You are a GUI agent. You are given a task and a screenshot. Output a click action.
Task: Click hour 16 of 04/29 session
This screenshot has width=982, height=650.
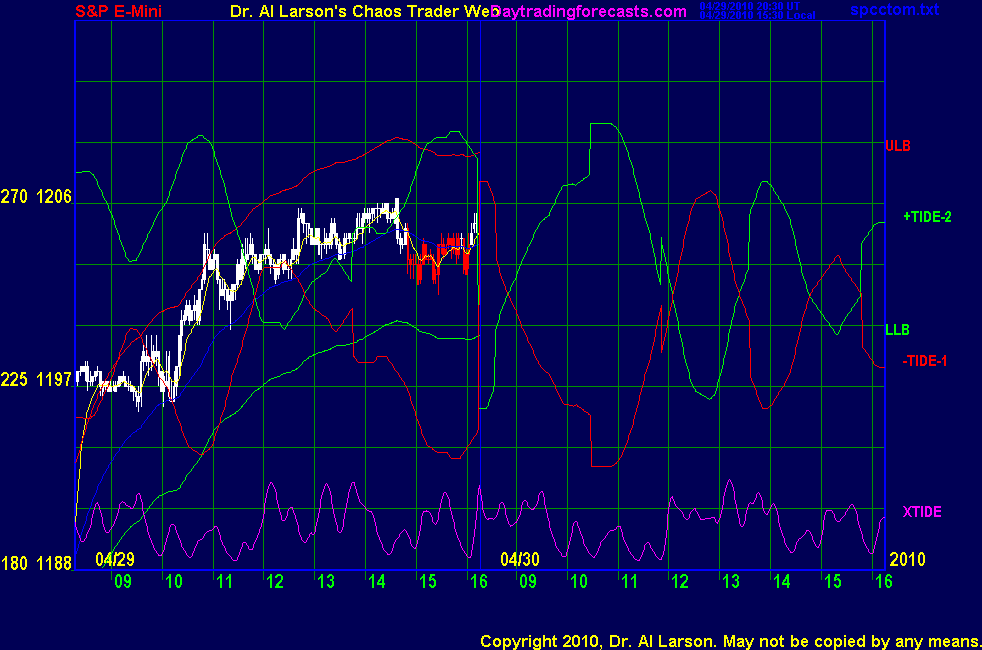tap(478, 582)
